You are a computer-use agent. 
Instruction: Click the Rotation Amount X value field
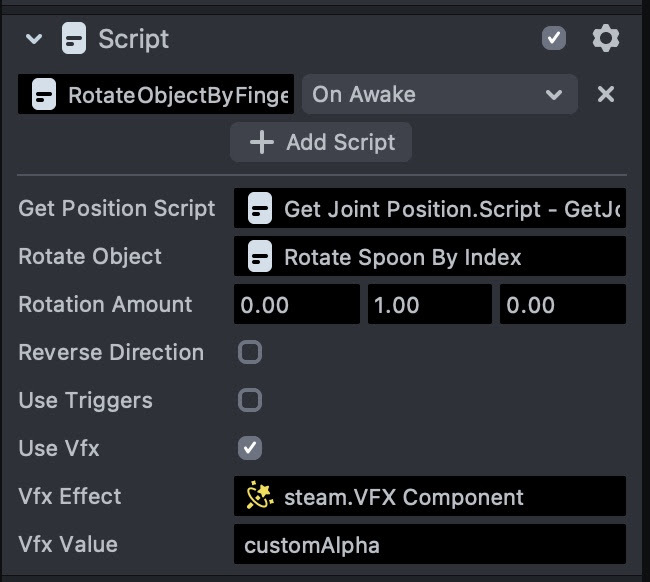[x=296, y=305]
